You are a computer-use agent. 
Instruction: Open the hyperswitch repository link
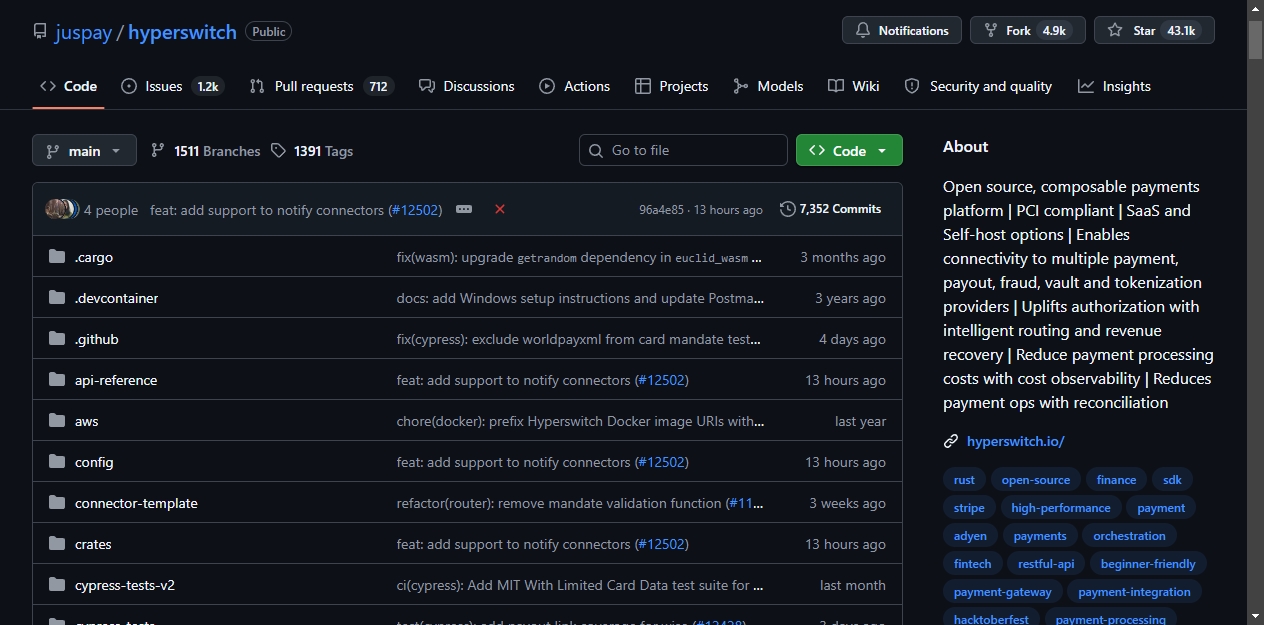pos(182,31)
